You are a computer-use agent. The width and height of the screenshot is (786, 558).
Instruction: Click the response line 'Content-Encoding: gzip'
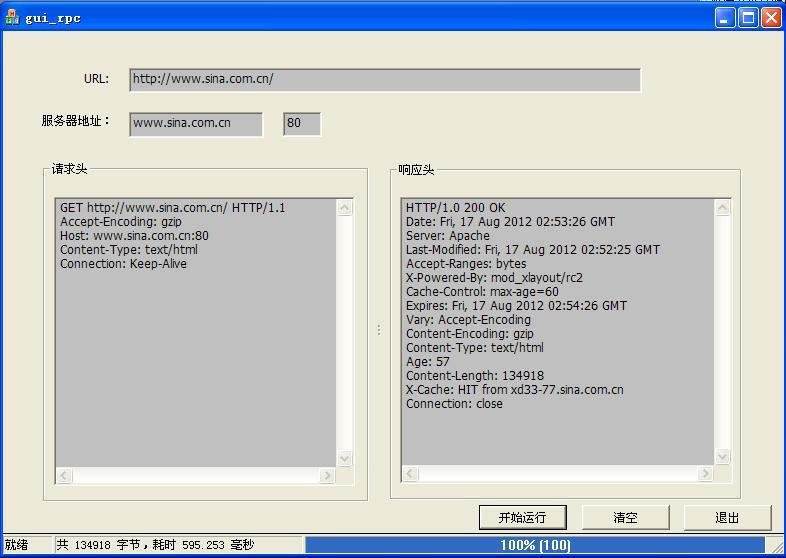click(x=470, y=334)
